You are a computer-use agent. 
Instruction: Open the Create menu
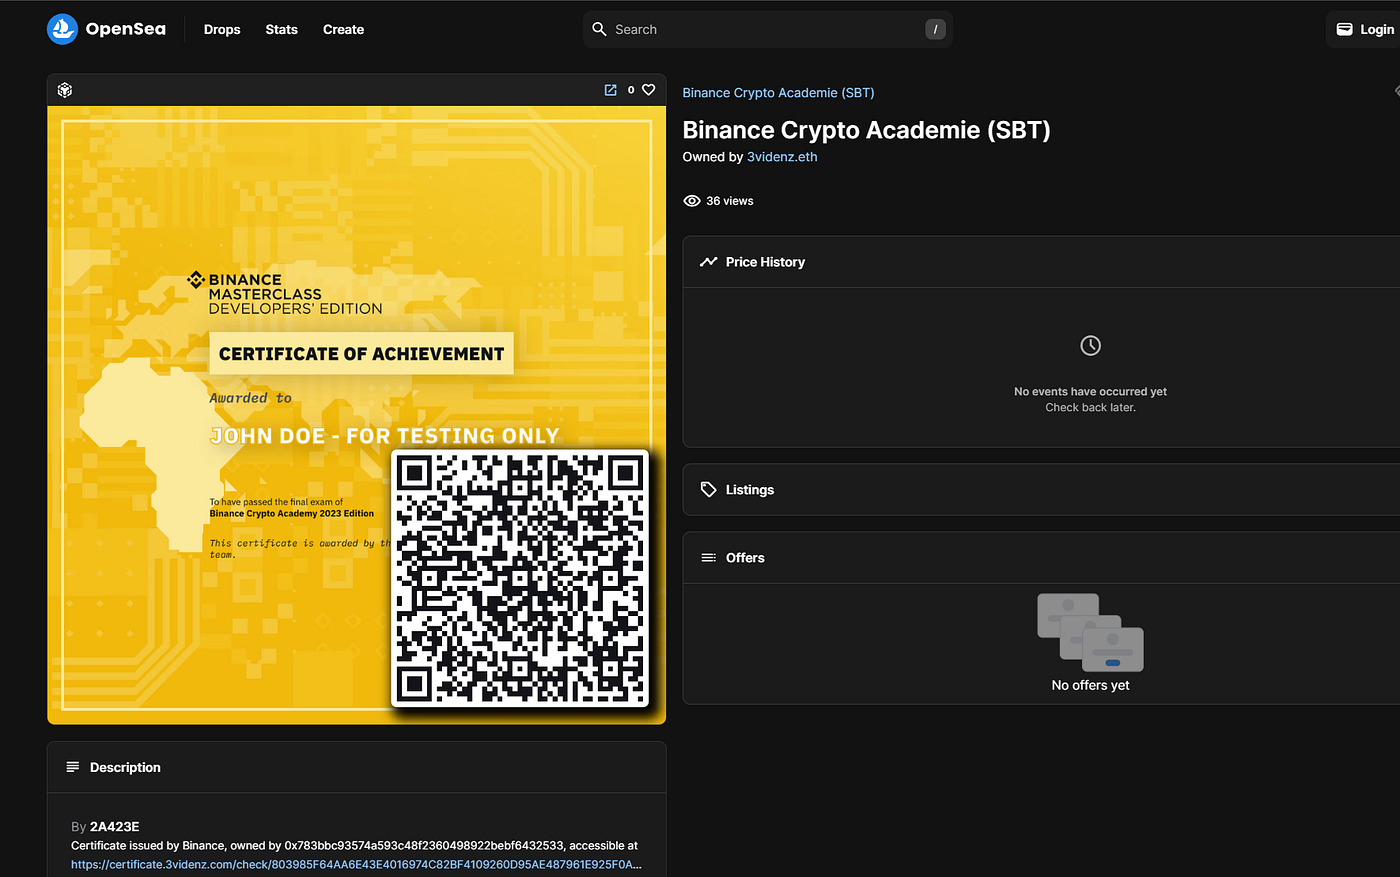coord(343,30)
